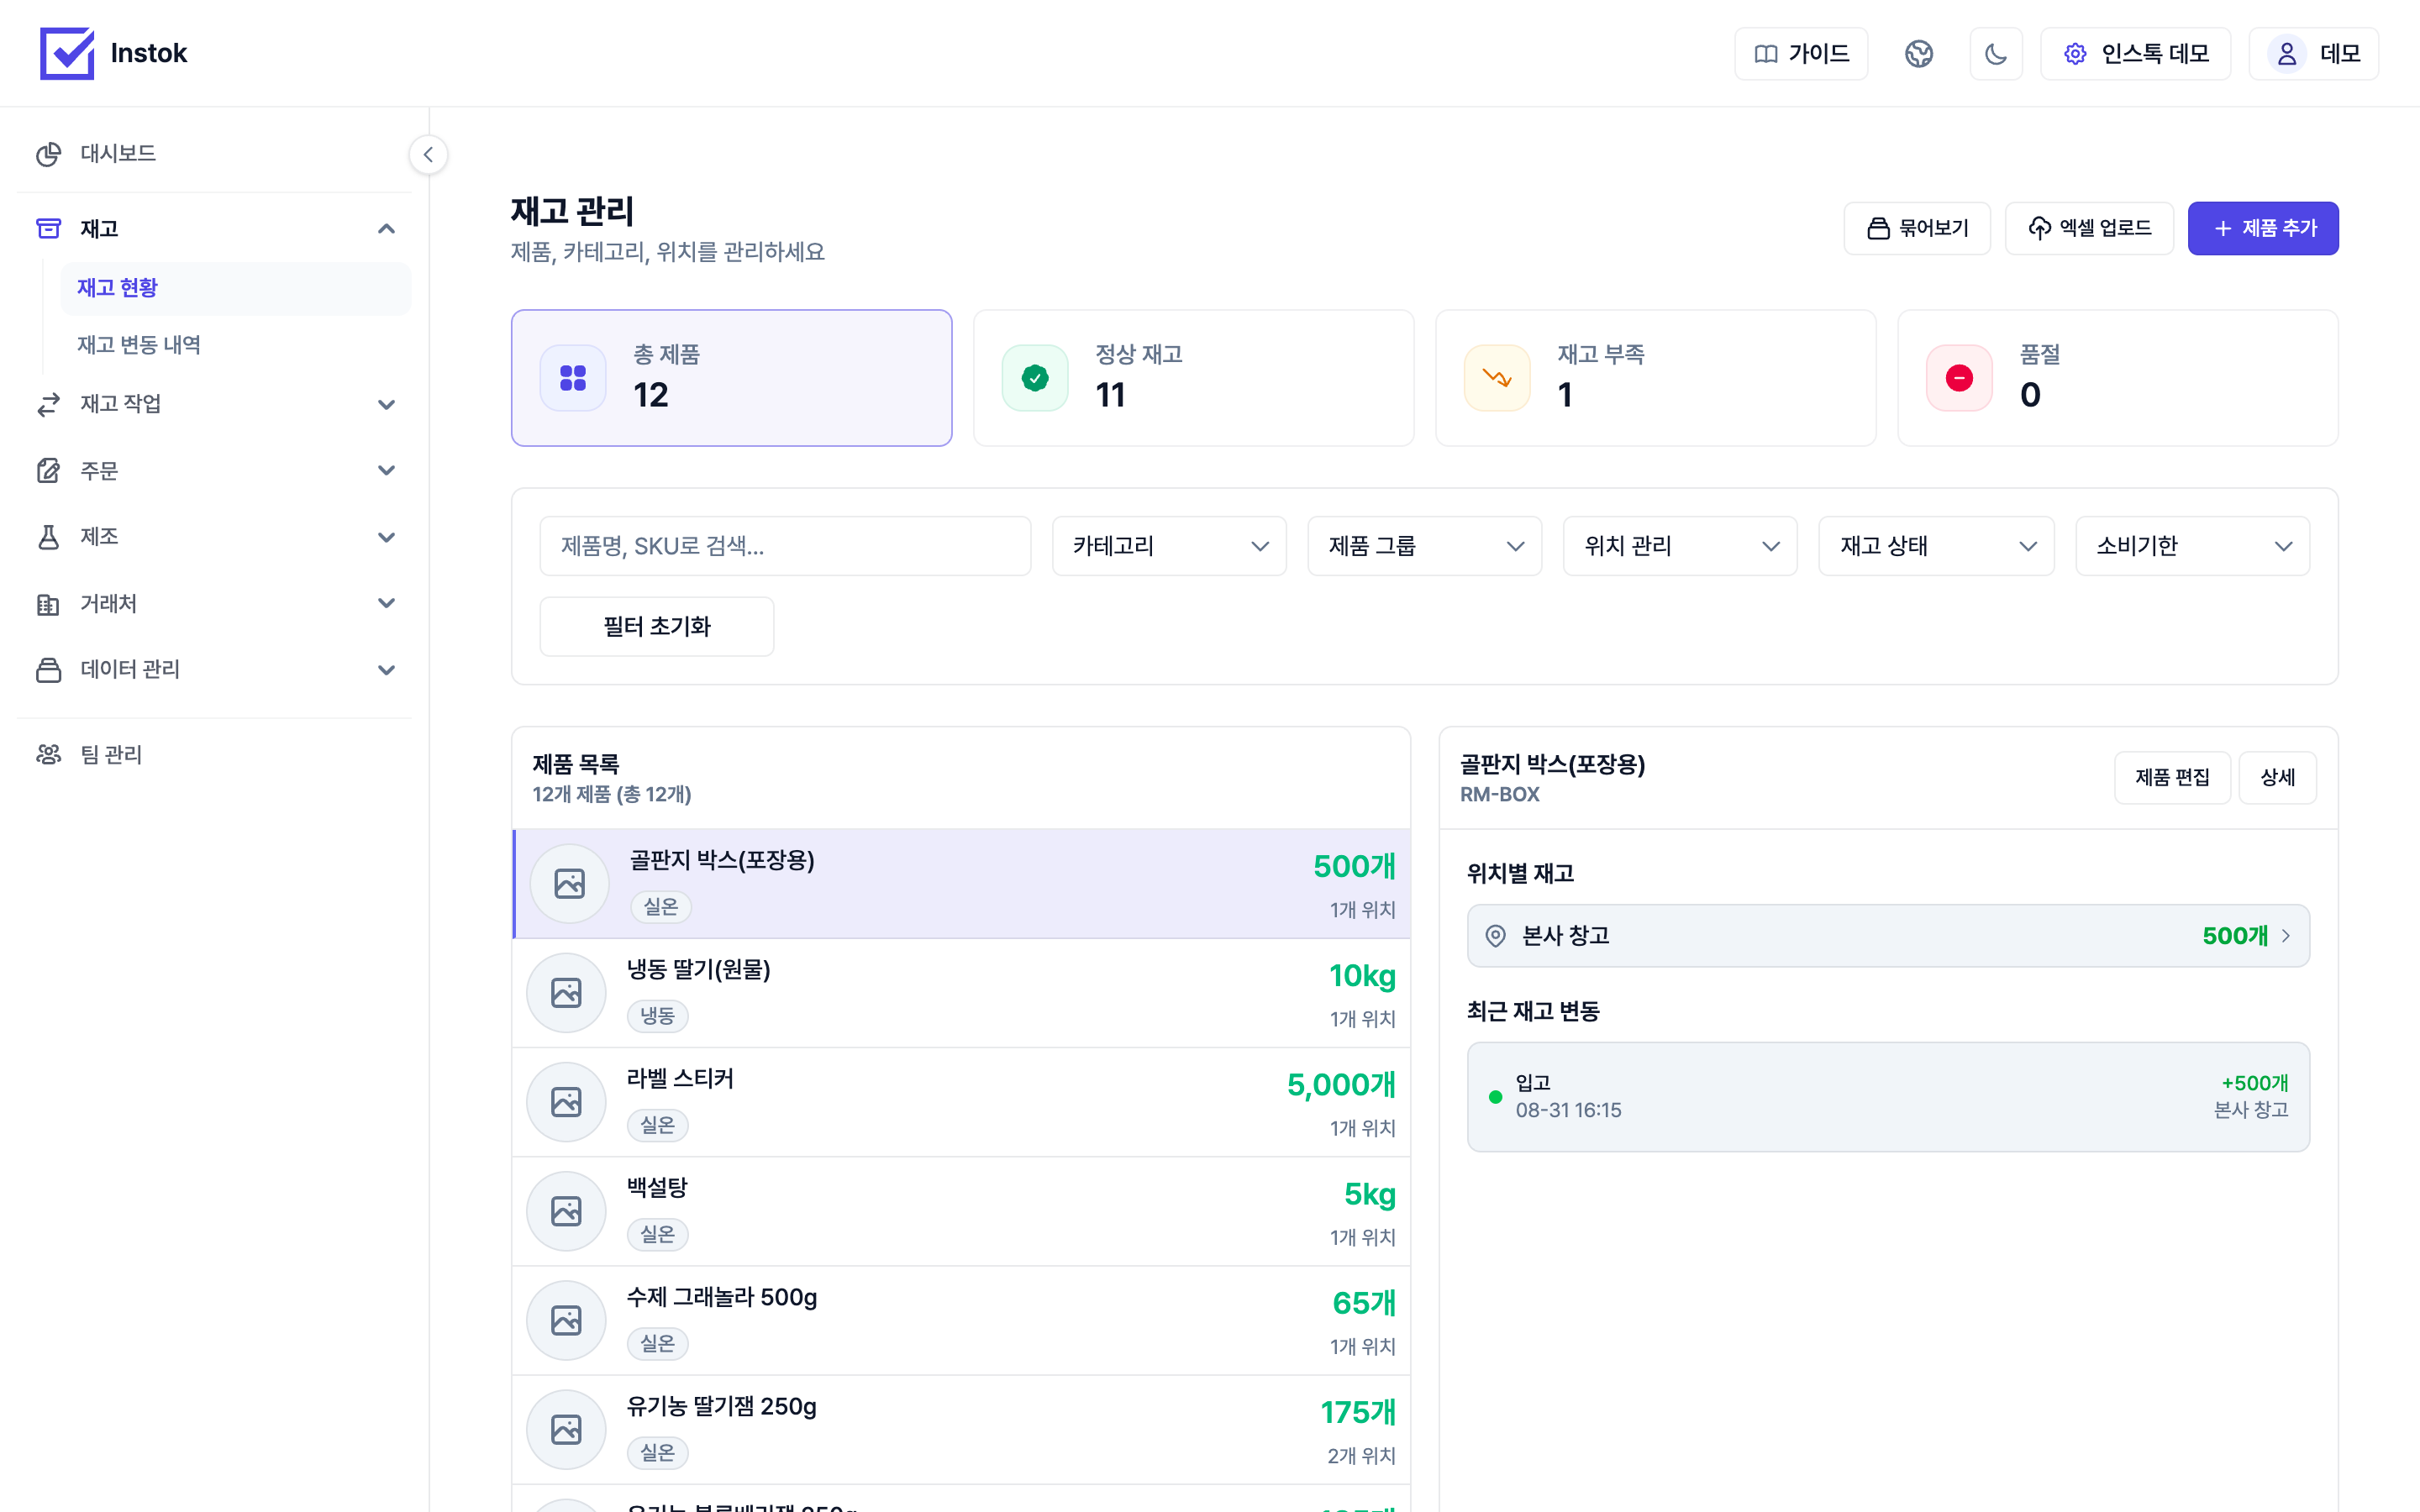Click the 재고 box icon
Screen dimensions: 2420x1512
tap(48, 229)
